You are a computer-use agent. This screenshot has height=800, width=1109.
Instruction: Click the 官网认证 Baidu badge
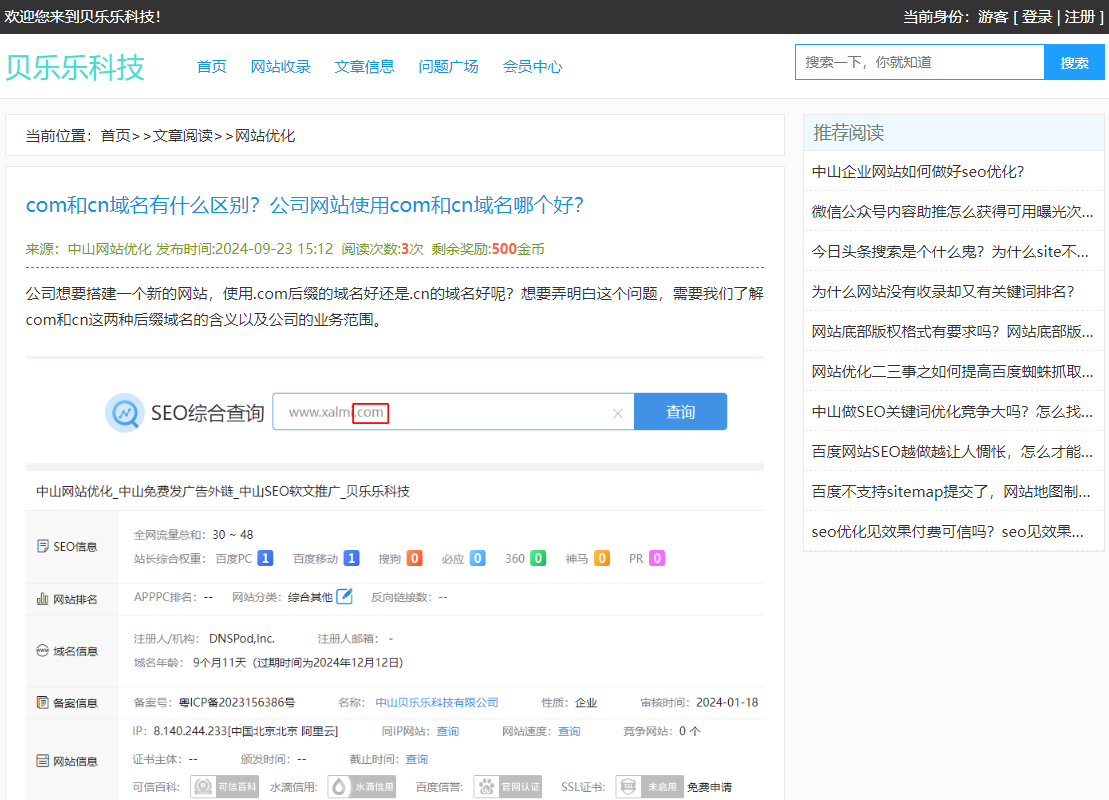pos(508,787)
